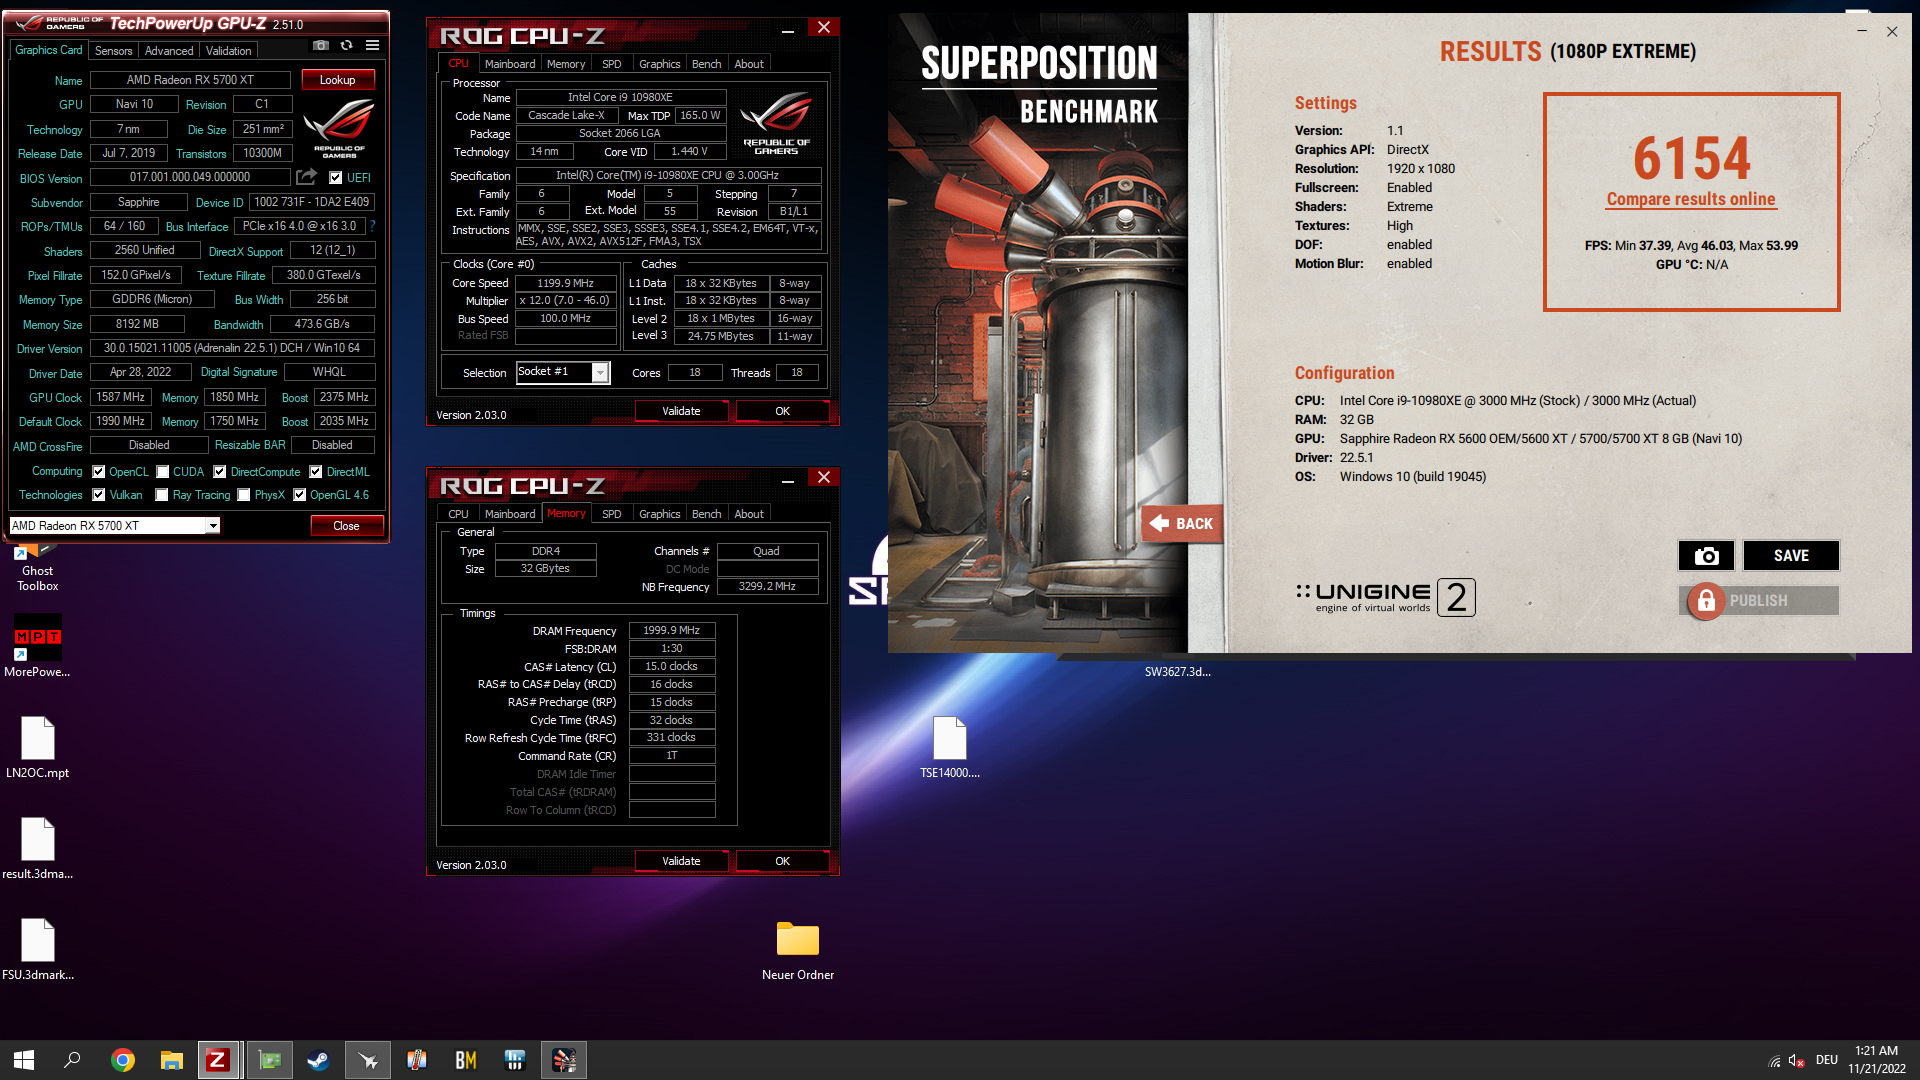This screenshot has width=1920, height=1080.
Task: Click the GPU-Z refresh icon
Action: pos(346,45)
